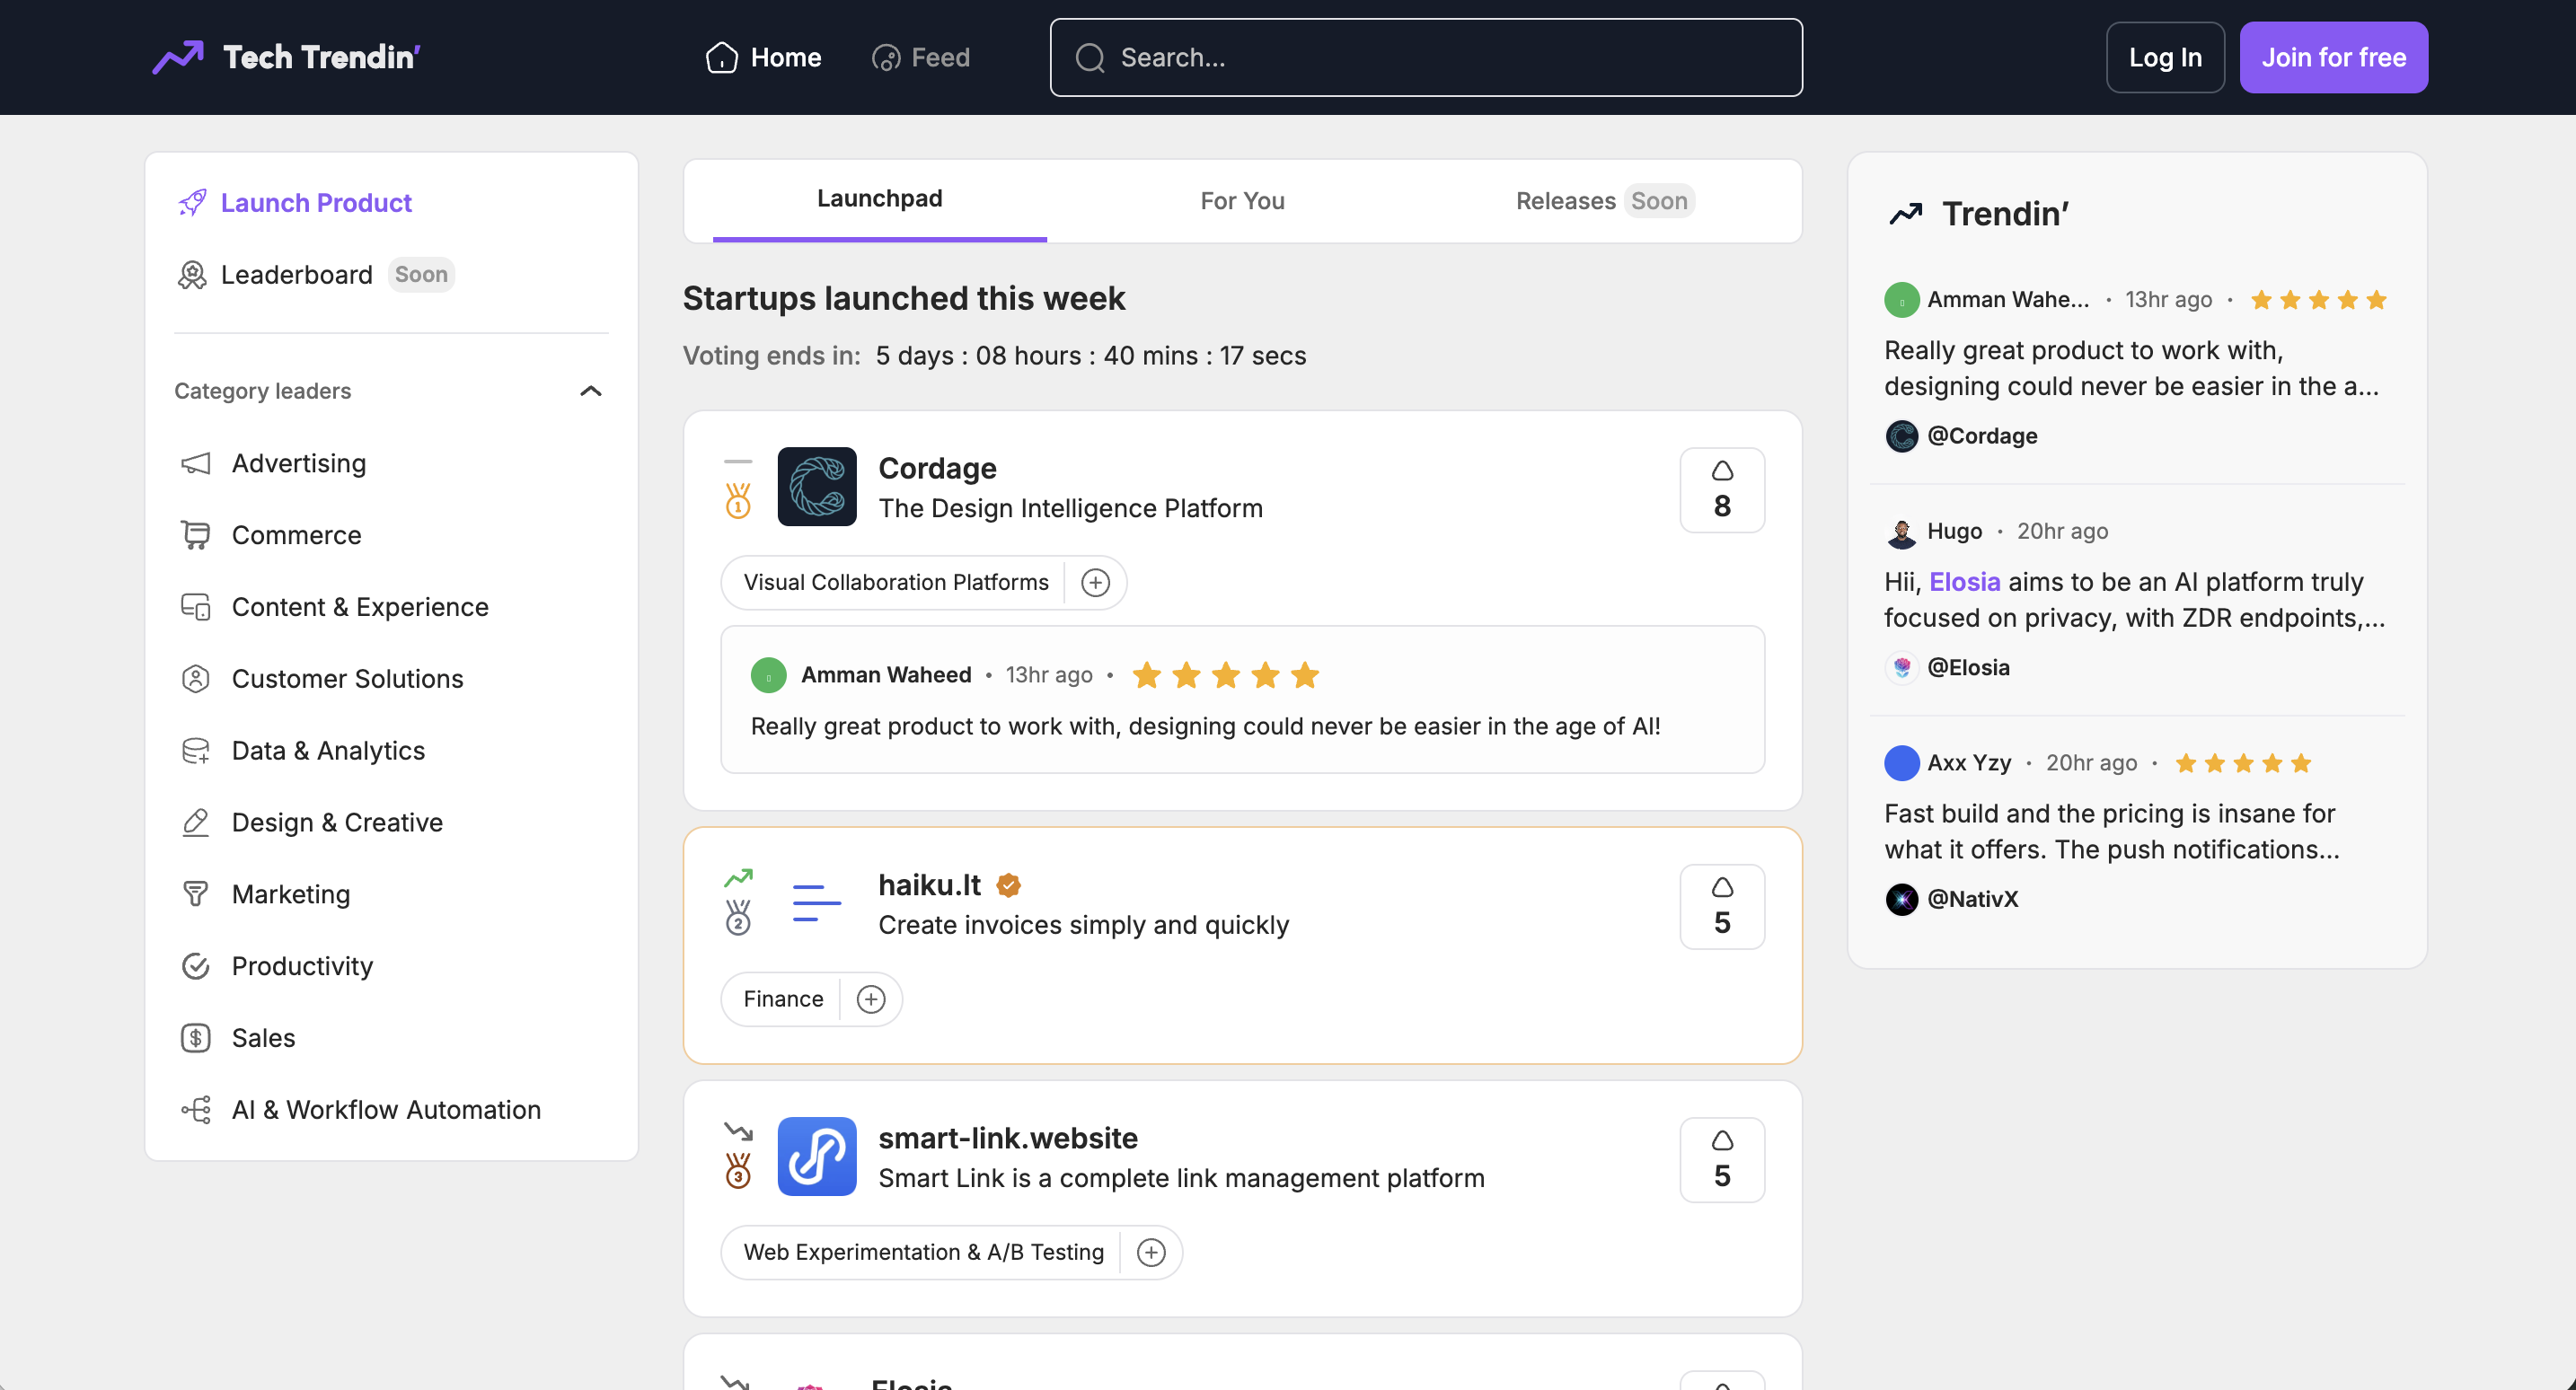
Task: Open the @Elosia mention link
Action: (1968, 668)
